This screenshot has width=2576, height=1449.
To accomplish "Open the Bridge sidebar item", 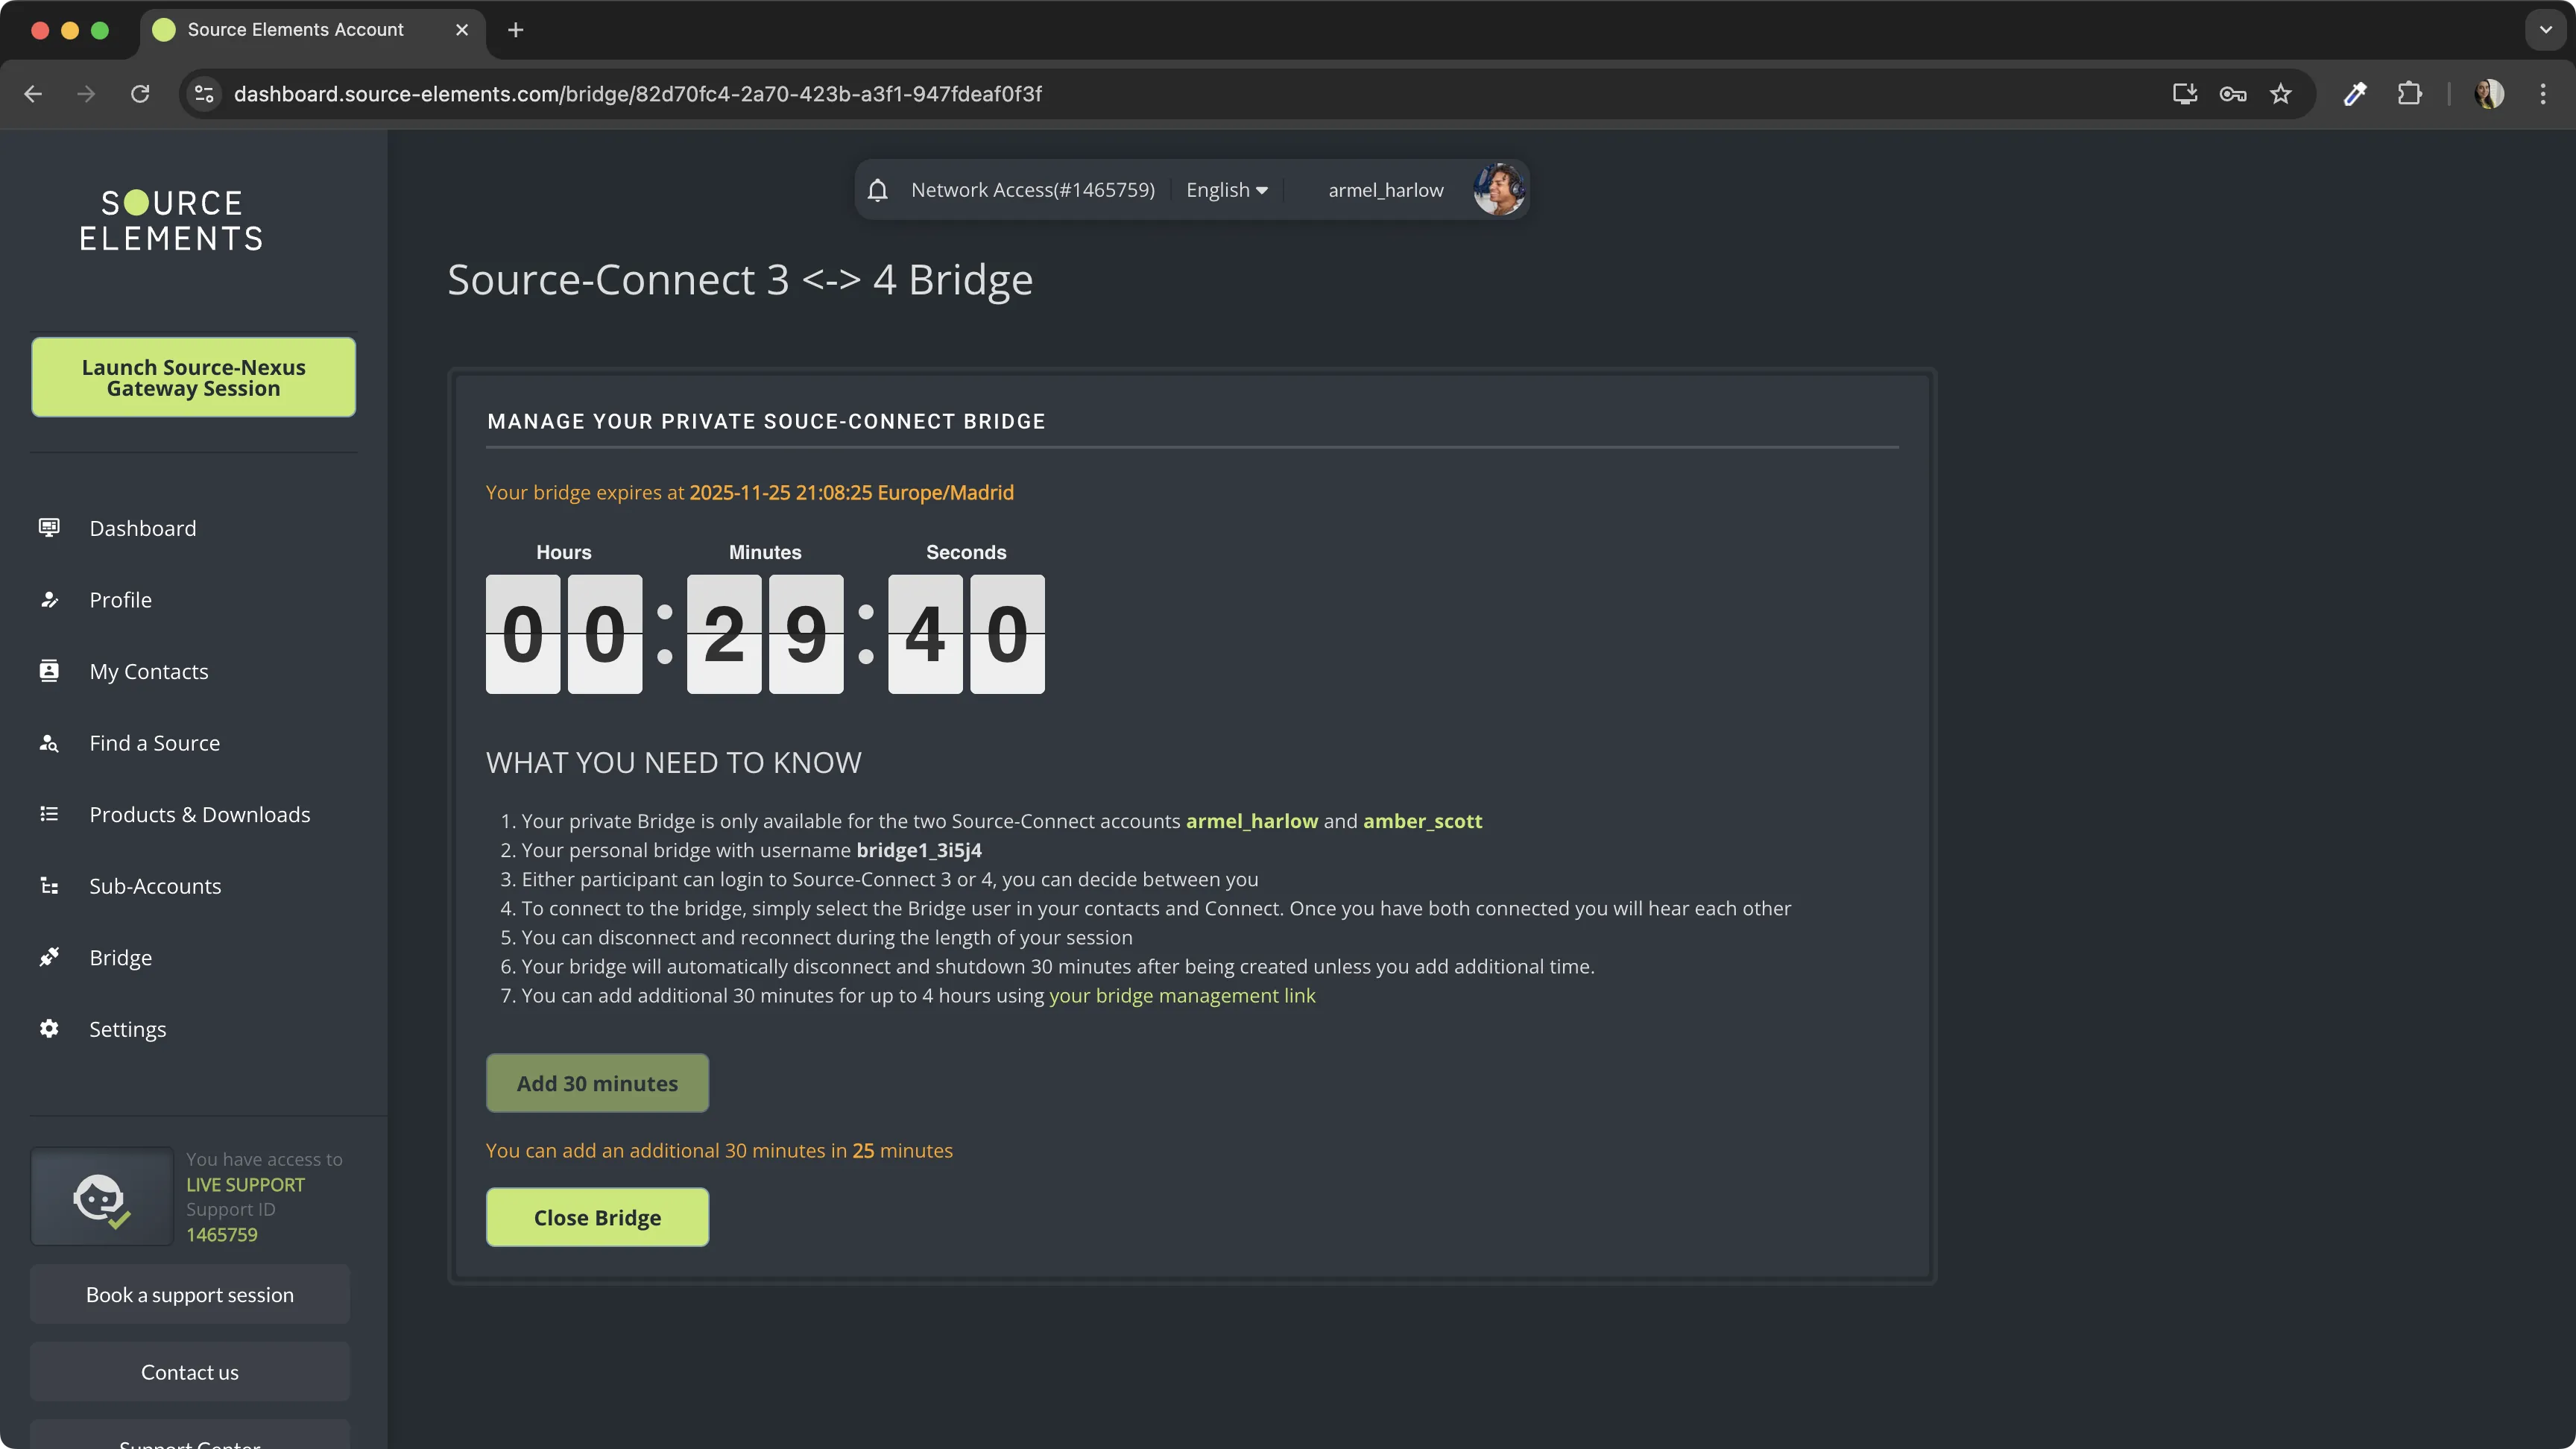I will click(x=120, y=957).
